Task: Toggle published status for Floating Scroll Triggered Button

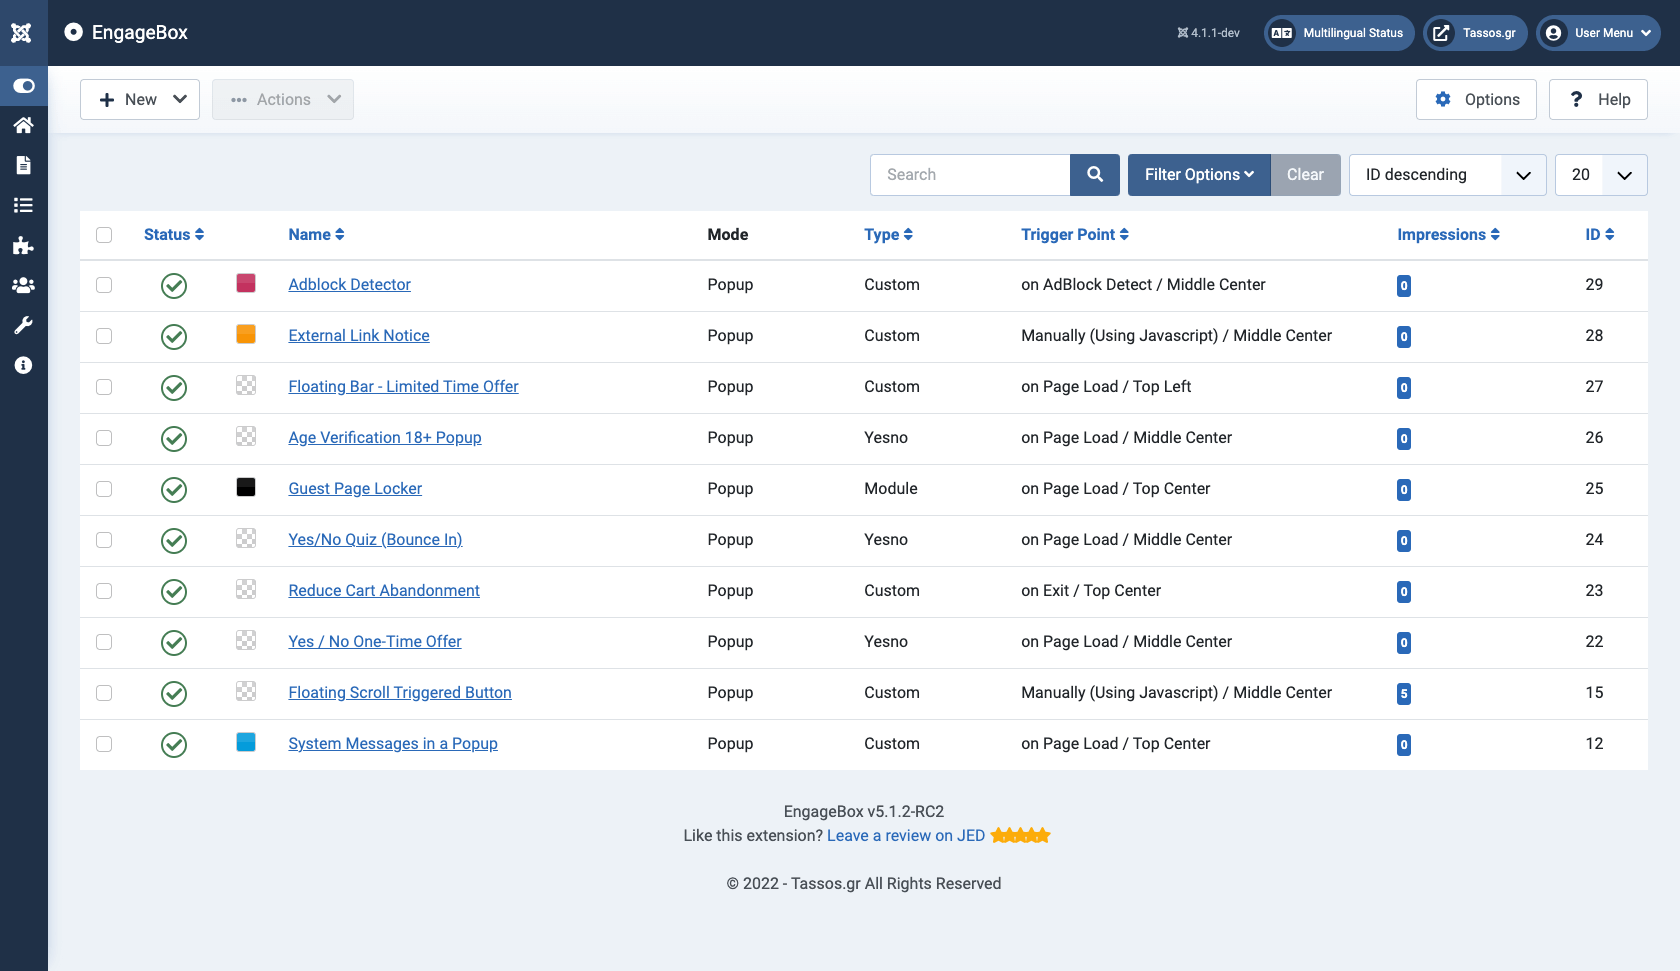Action: coord(174,694)
